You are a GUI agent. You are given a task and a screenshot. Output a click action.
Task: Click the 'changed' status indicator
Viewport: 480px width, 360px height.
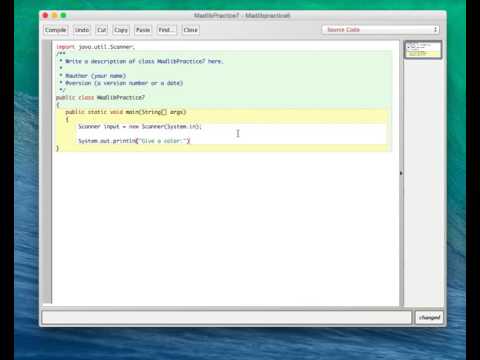click(429, 317)
